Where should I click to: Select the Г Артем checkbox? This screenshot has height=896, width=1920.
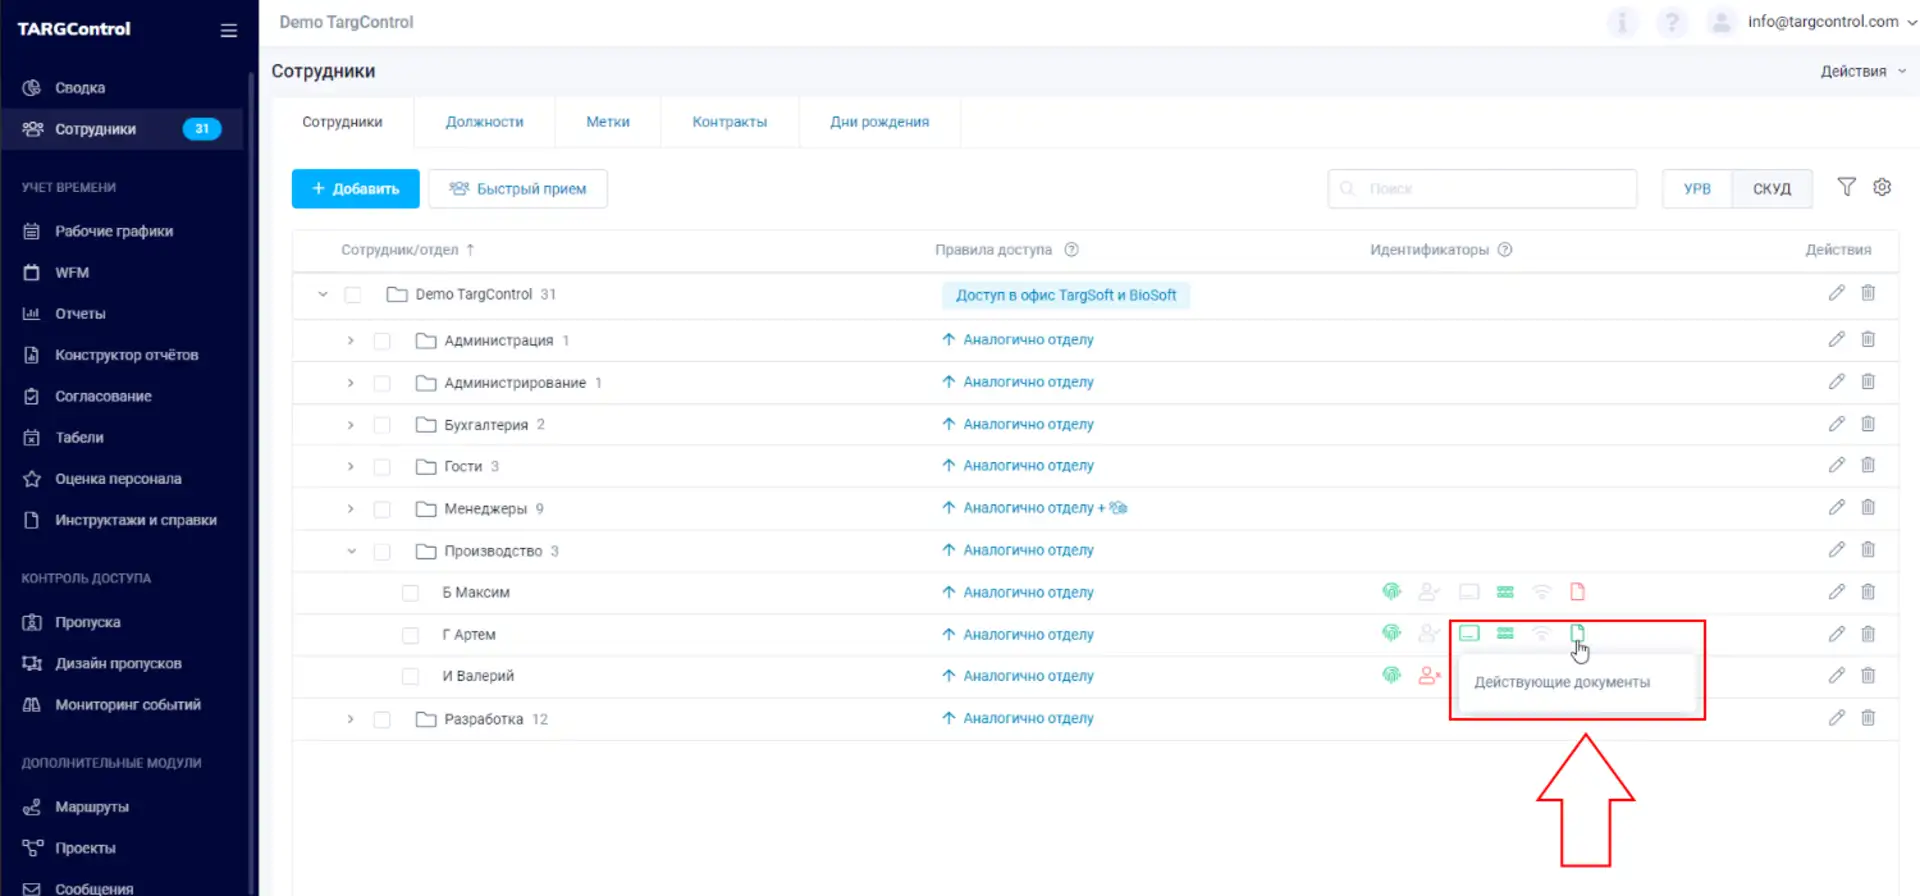pyautogui.click(x=410, y=635)
